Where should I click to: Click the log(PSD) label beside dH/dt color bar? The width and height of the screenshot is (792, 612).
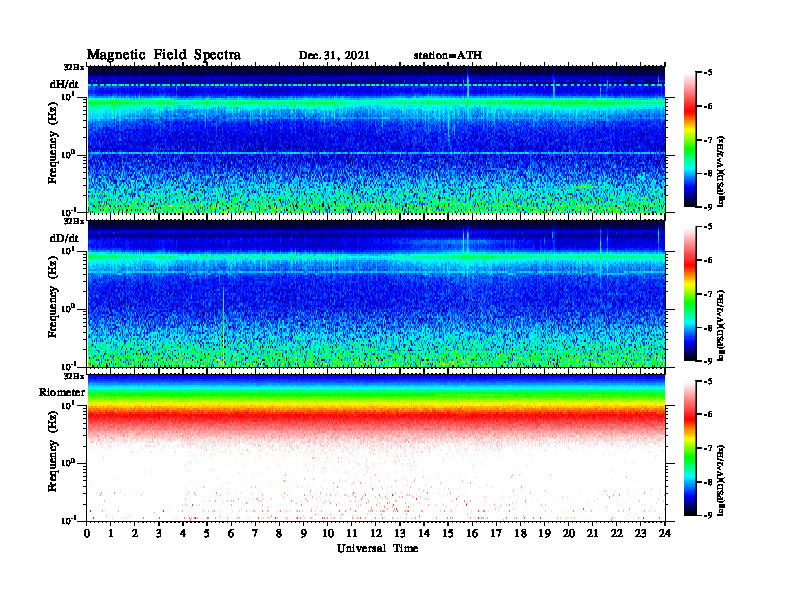(721, 171)
